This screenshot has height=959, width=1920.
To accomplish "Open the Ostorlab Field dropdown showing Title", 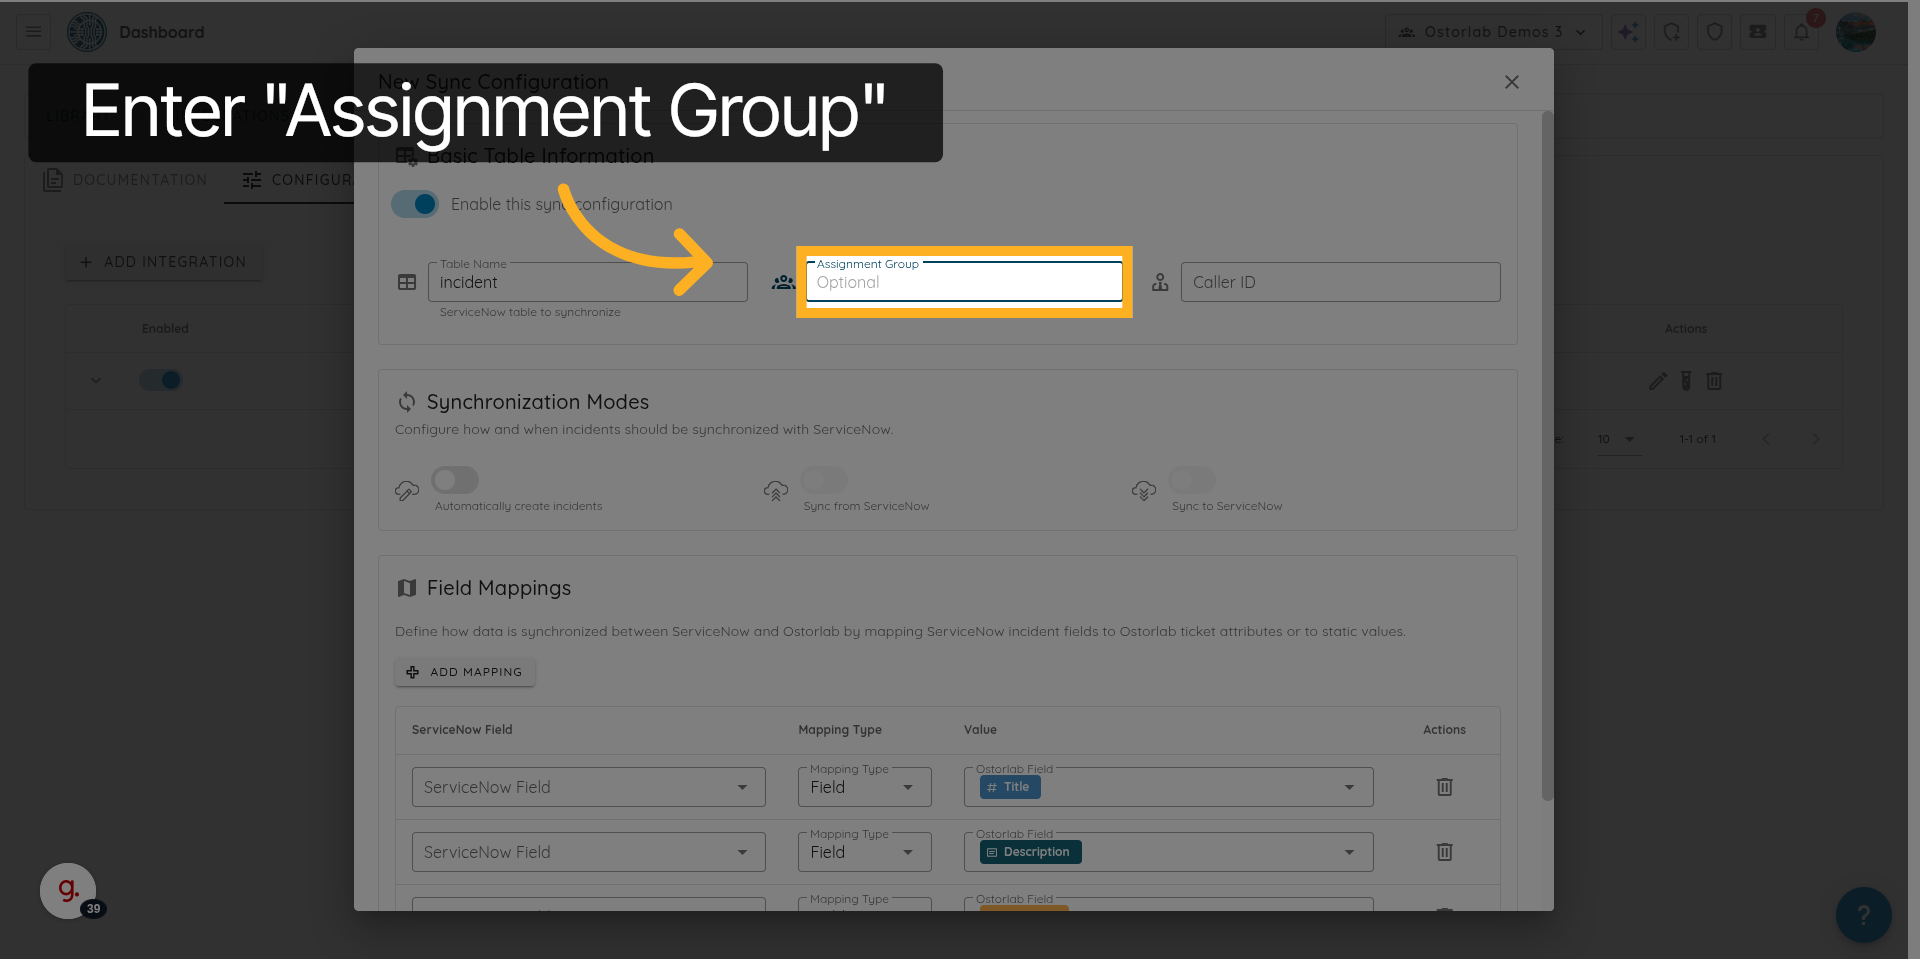I will coord(1166,787).
